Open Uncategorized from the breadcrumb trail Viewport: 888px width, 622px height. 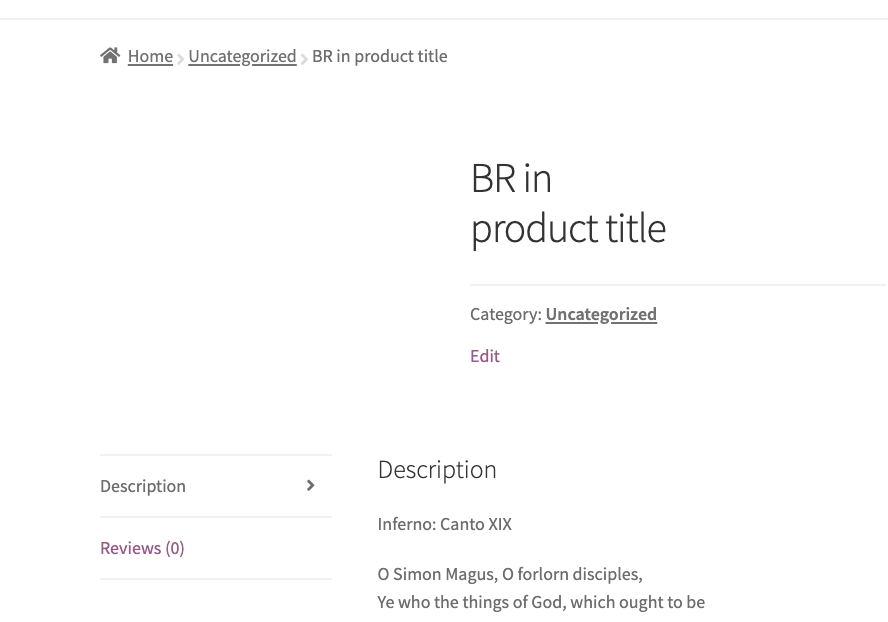(242, 56)
